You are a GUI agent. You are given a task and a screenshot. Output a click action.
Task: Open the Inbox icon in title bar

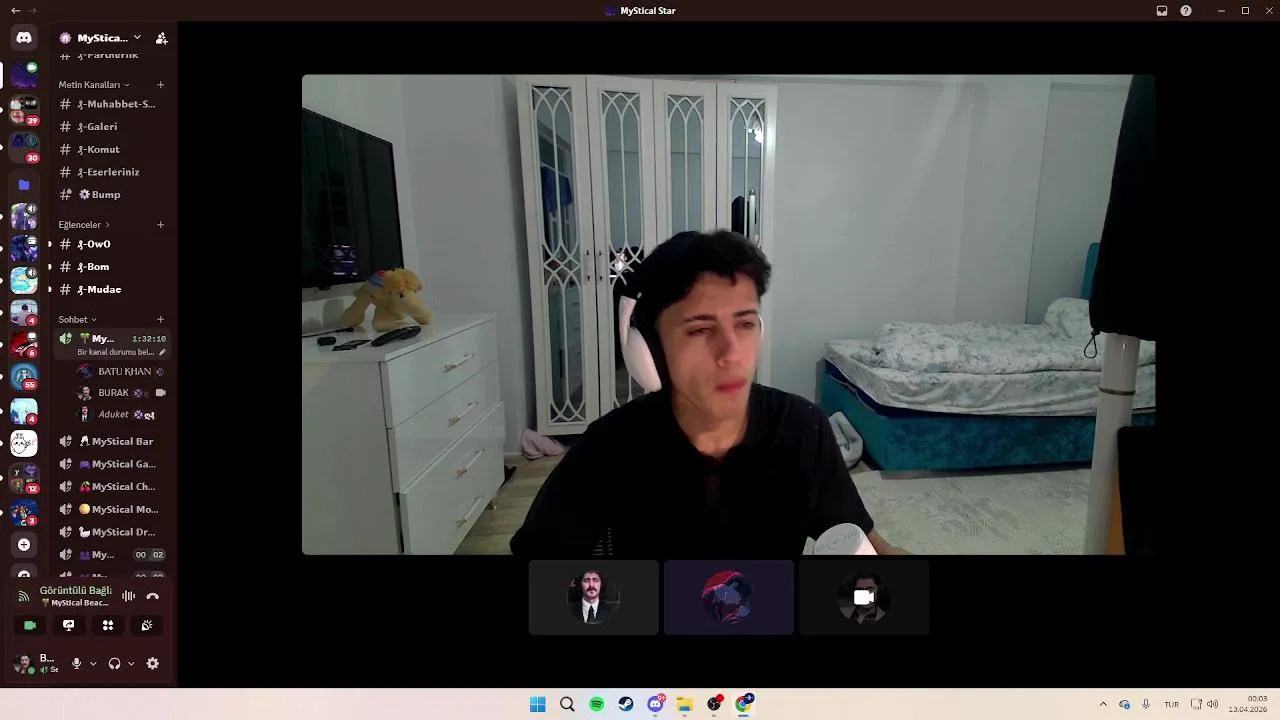point(1162,11)
